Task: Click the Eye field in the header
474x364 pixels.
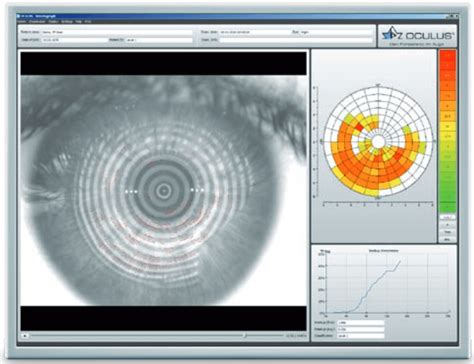Action: pyautogui.click(x=336, y=32)
